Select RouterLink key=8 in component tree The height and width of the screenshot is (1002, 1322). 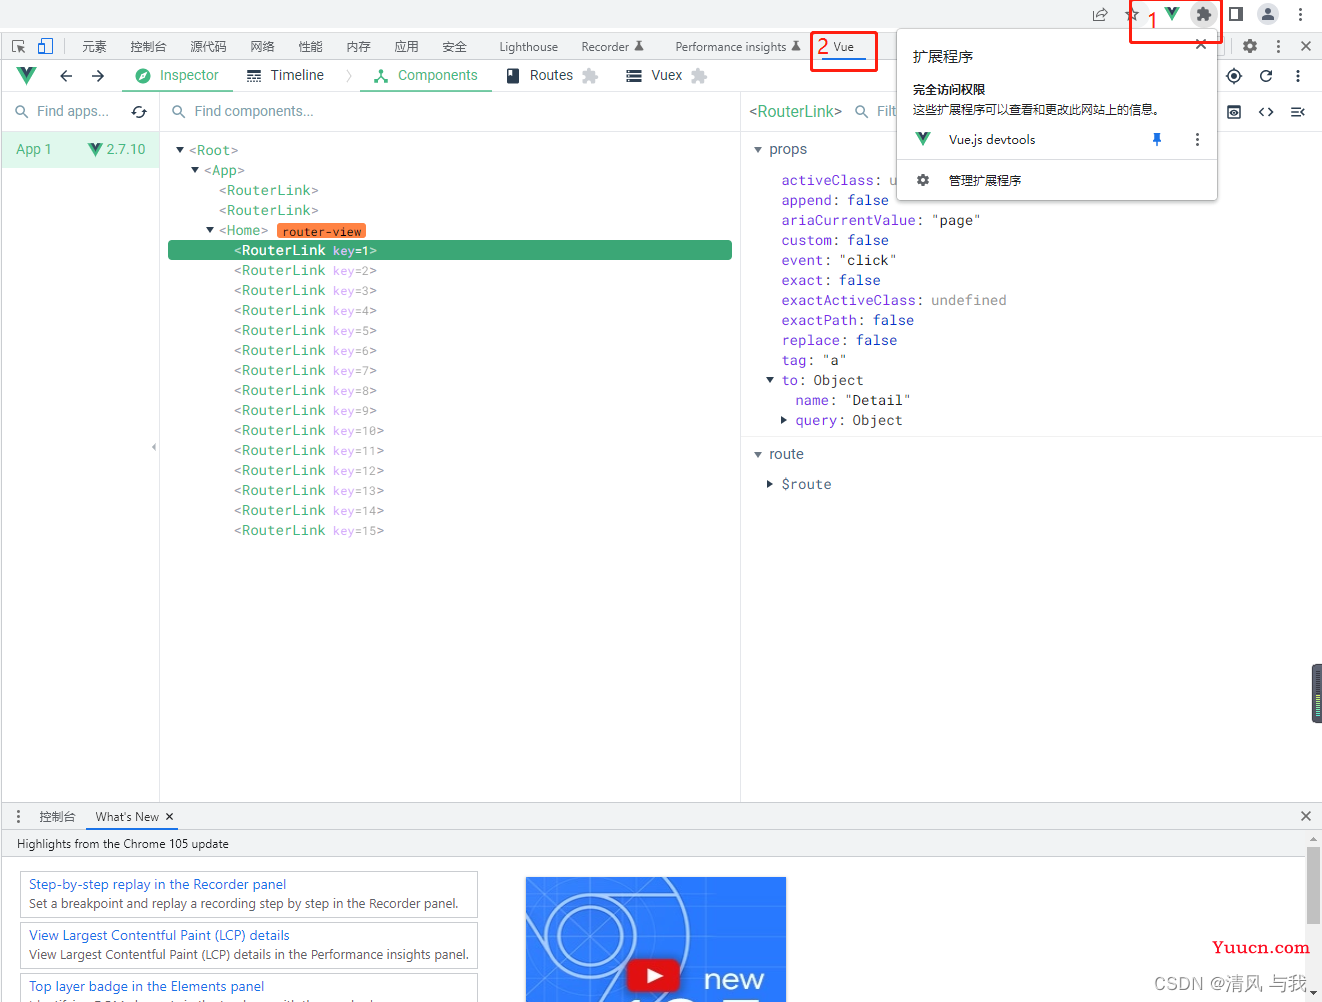(x=450, y=391)
